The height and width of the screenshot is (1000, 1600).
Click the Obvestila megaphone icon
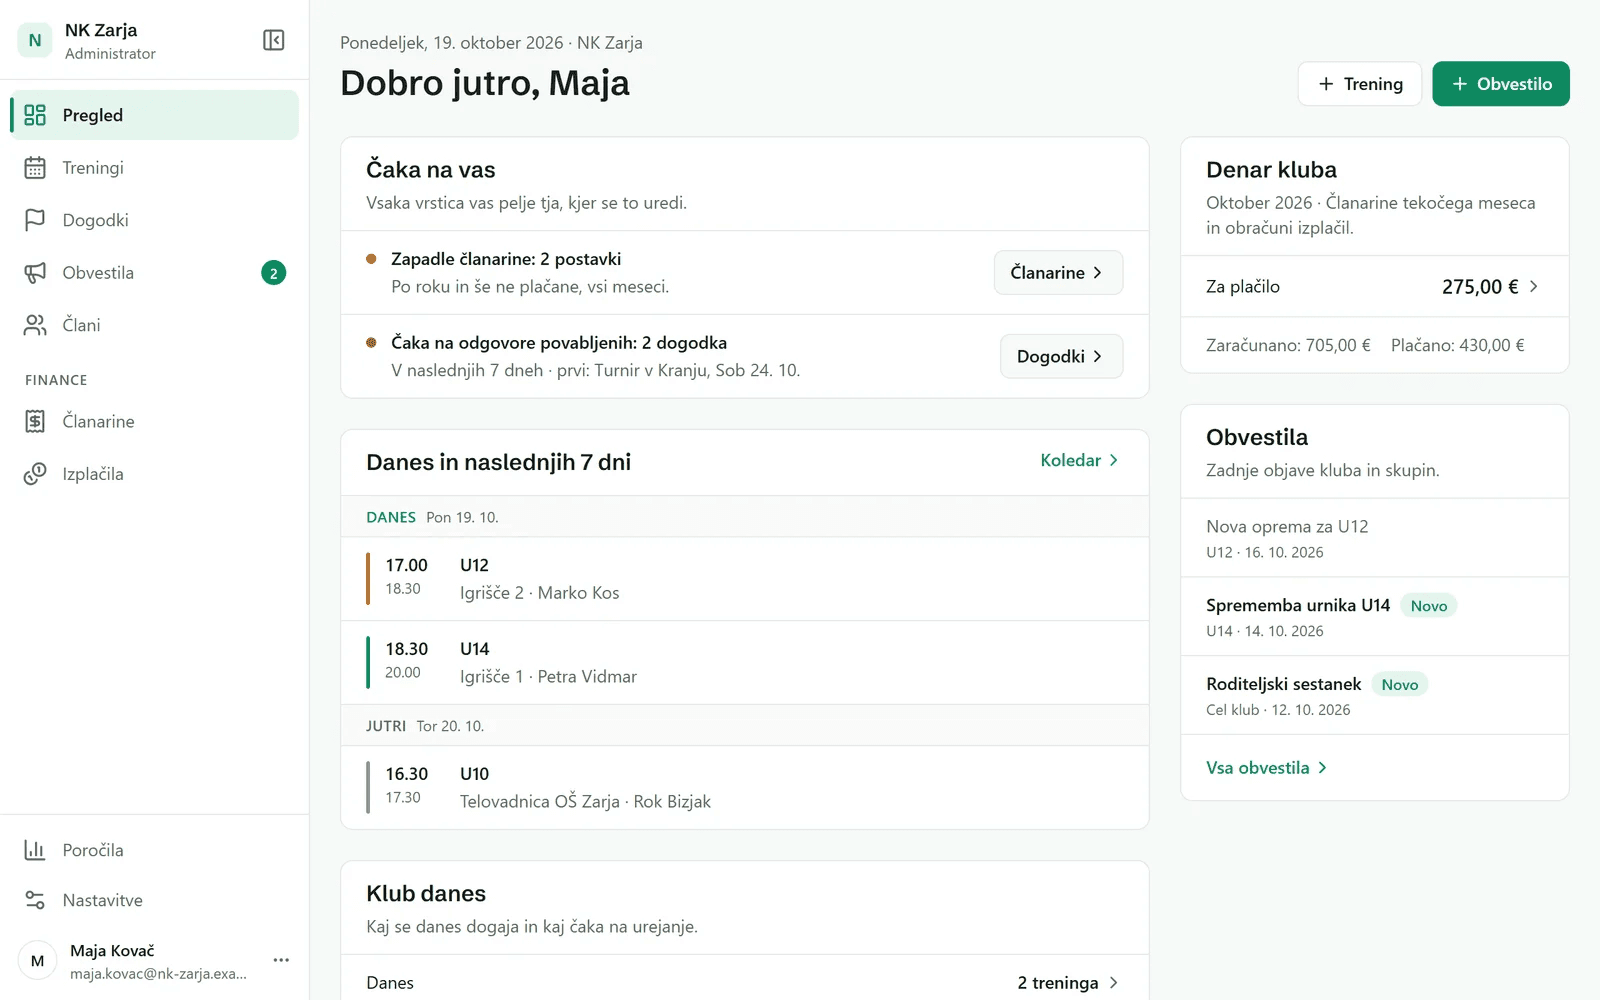coord(35,273)
